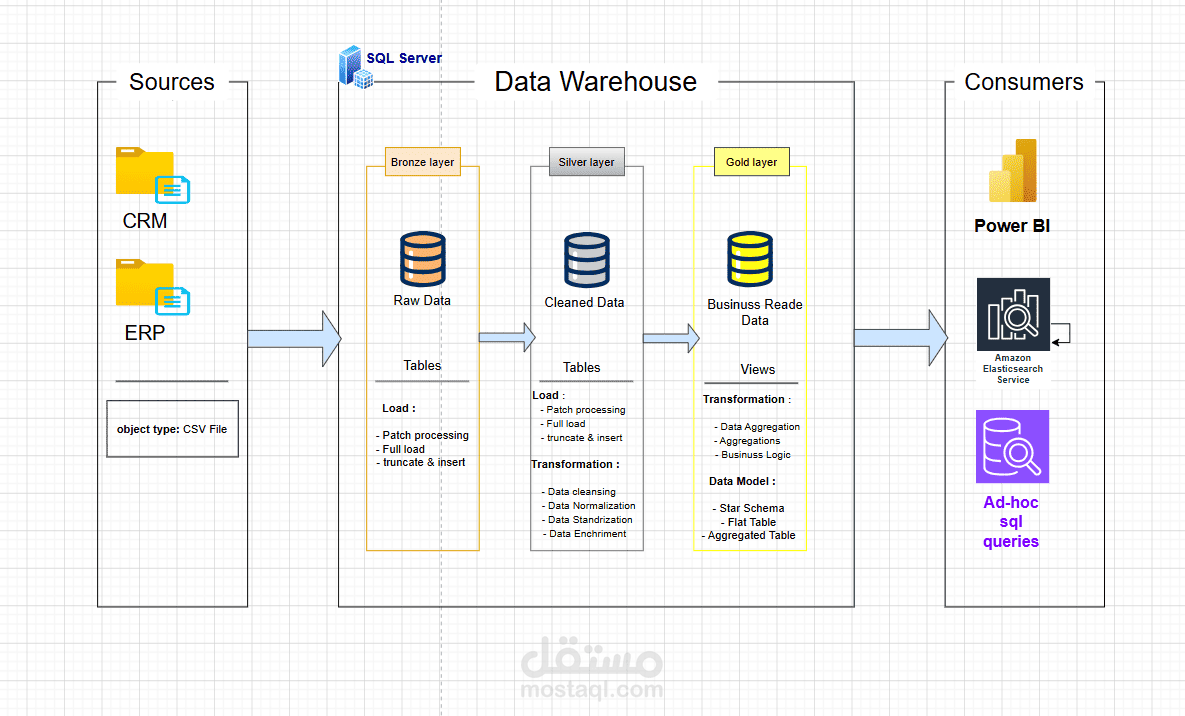The image size is (1185, 716).
Task: Click 'Full load' in Bronze layer
Action: [401, 449]
